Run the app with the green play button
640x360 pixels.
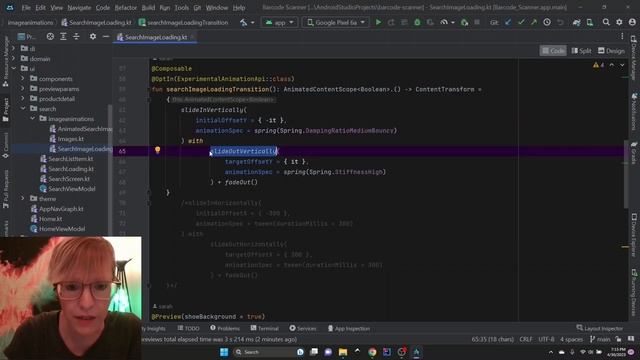click(x=378, y=22)
